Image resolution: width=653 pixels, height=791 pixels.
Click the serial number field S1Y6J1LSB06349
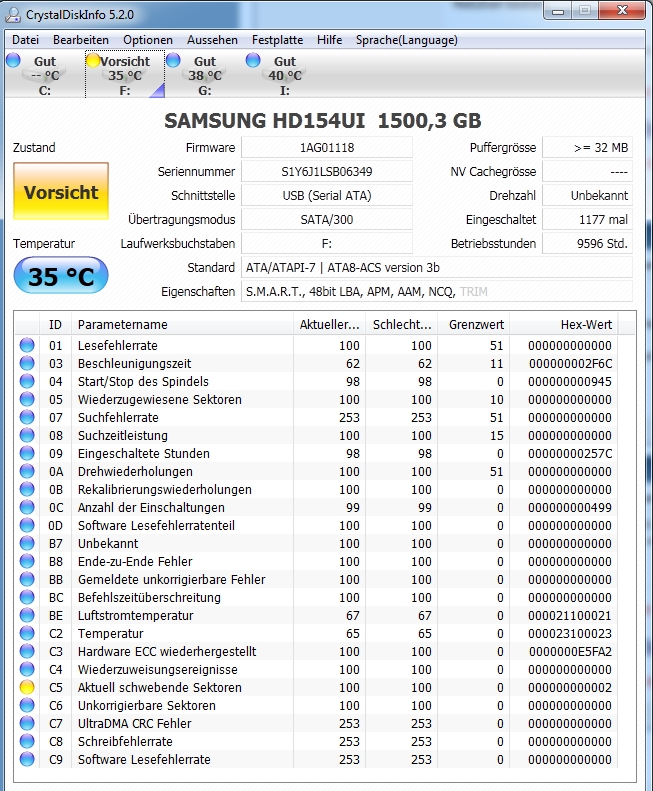click(x=326, y=172)
